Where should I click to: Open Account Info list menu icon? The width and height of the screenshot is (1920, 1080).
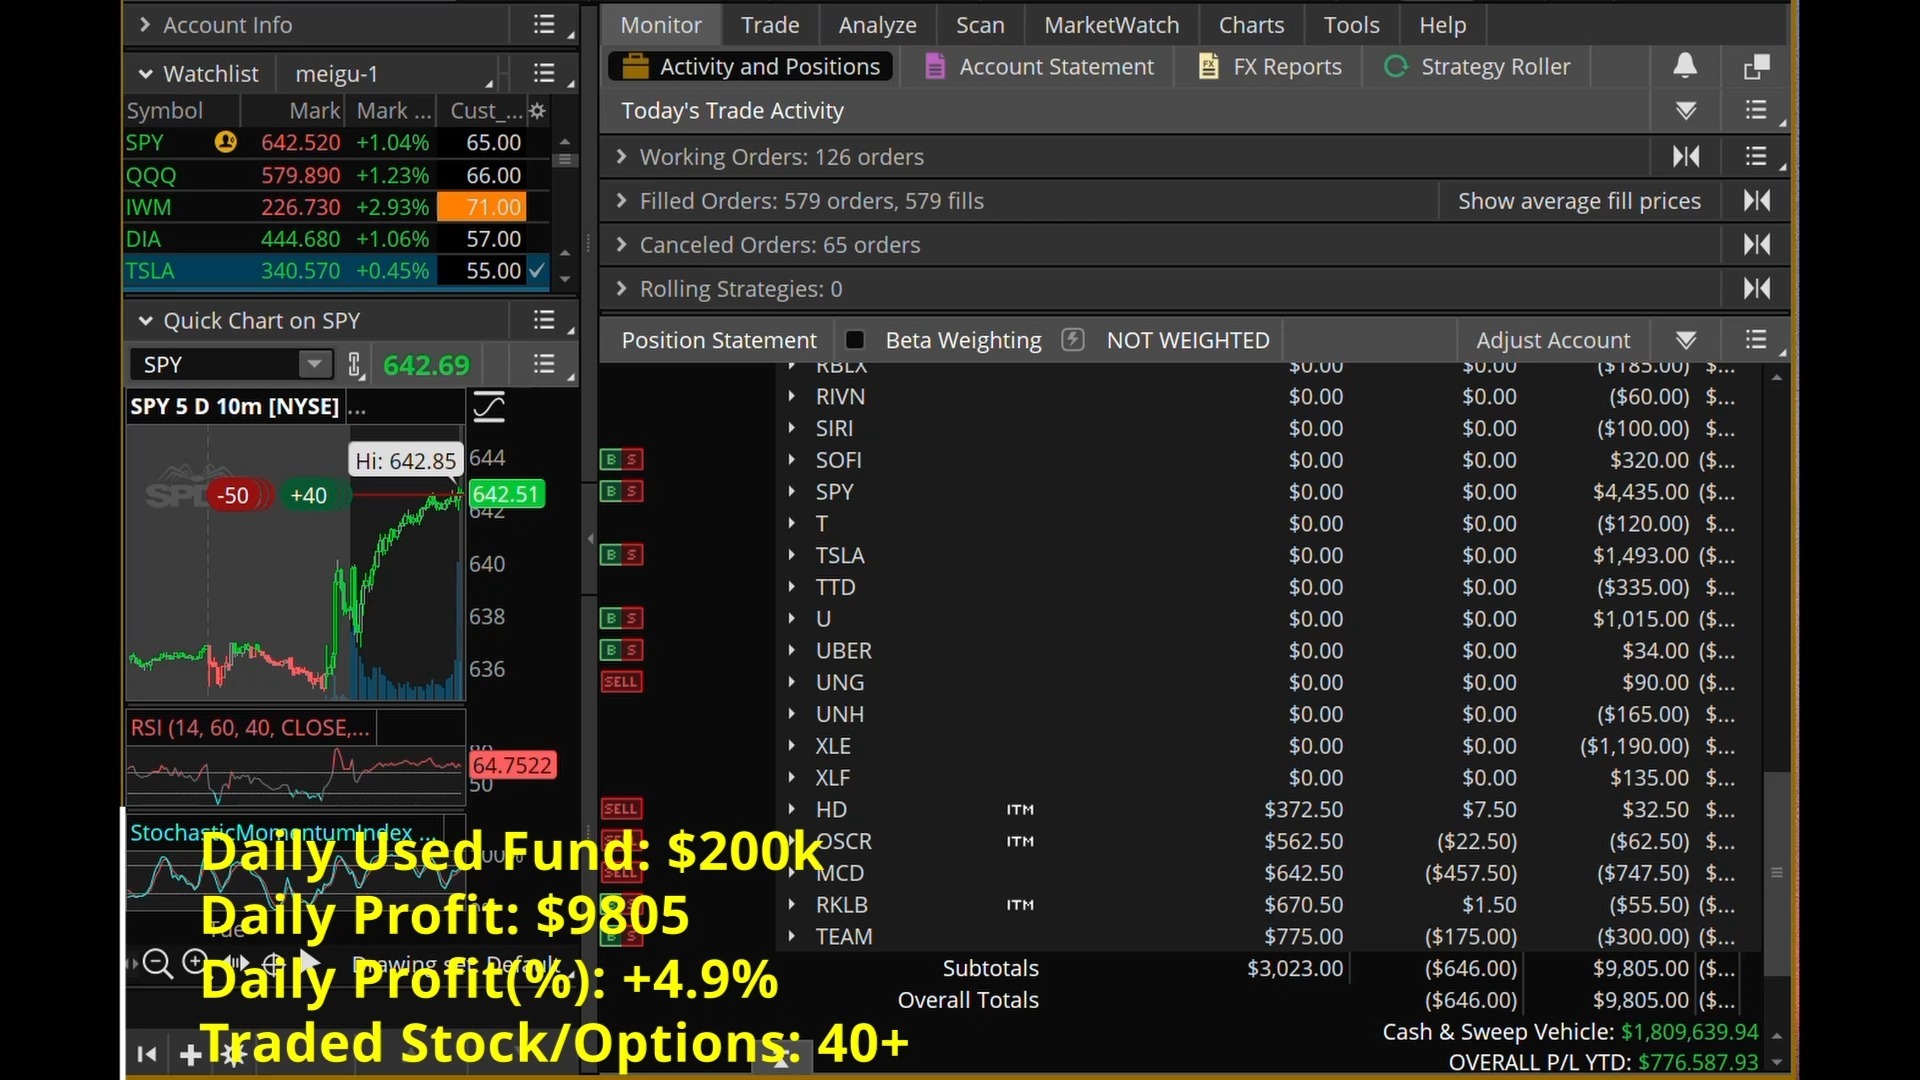pyautogui.click(x=544, y=25)
